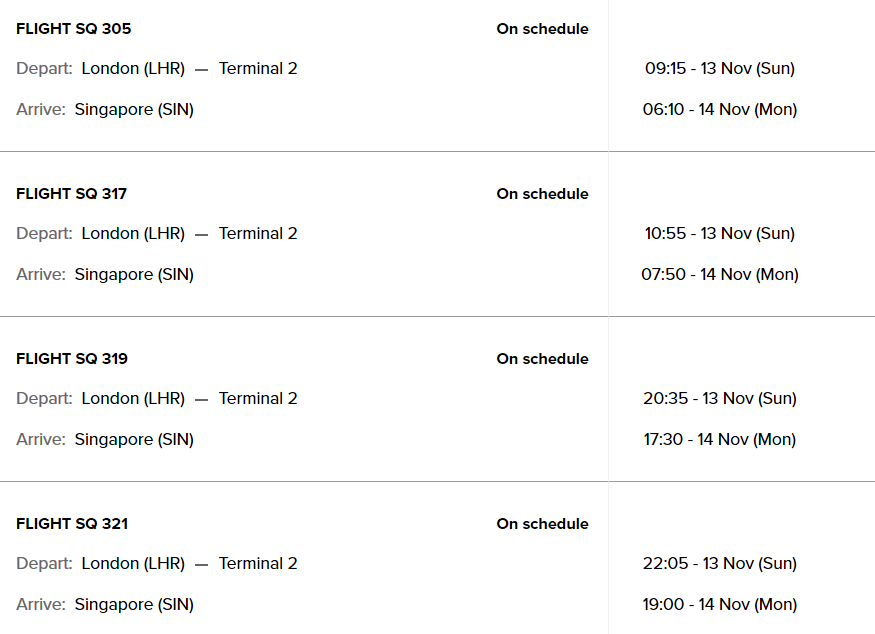Click On schedule status for SQ 319
The image size is (875, 634).
click(x=542, y=359)
